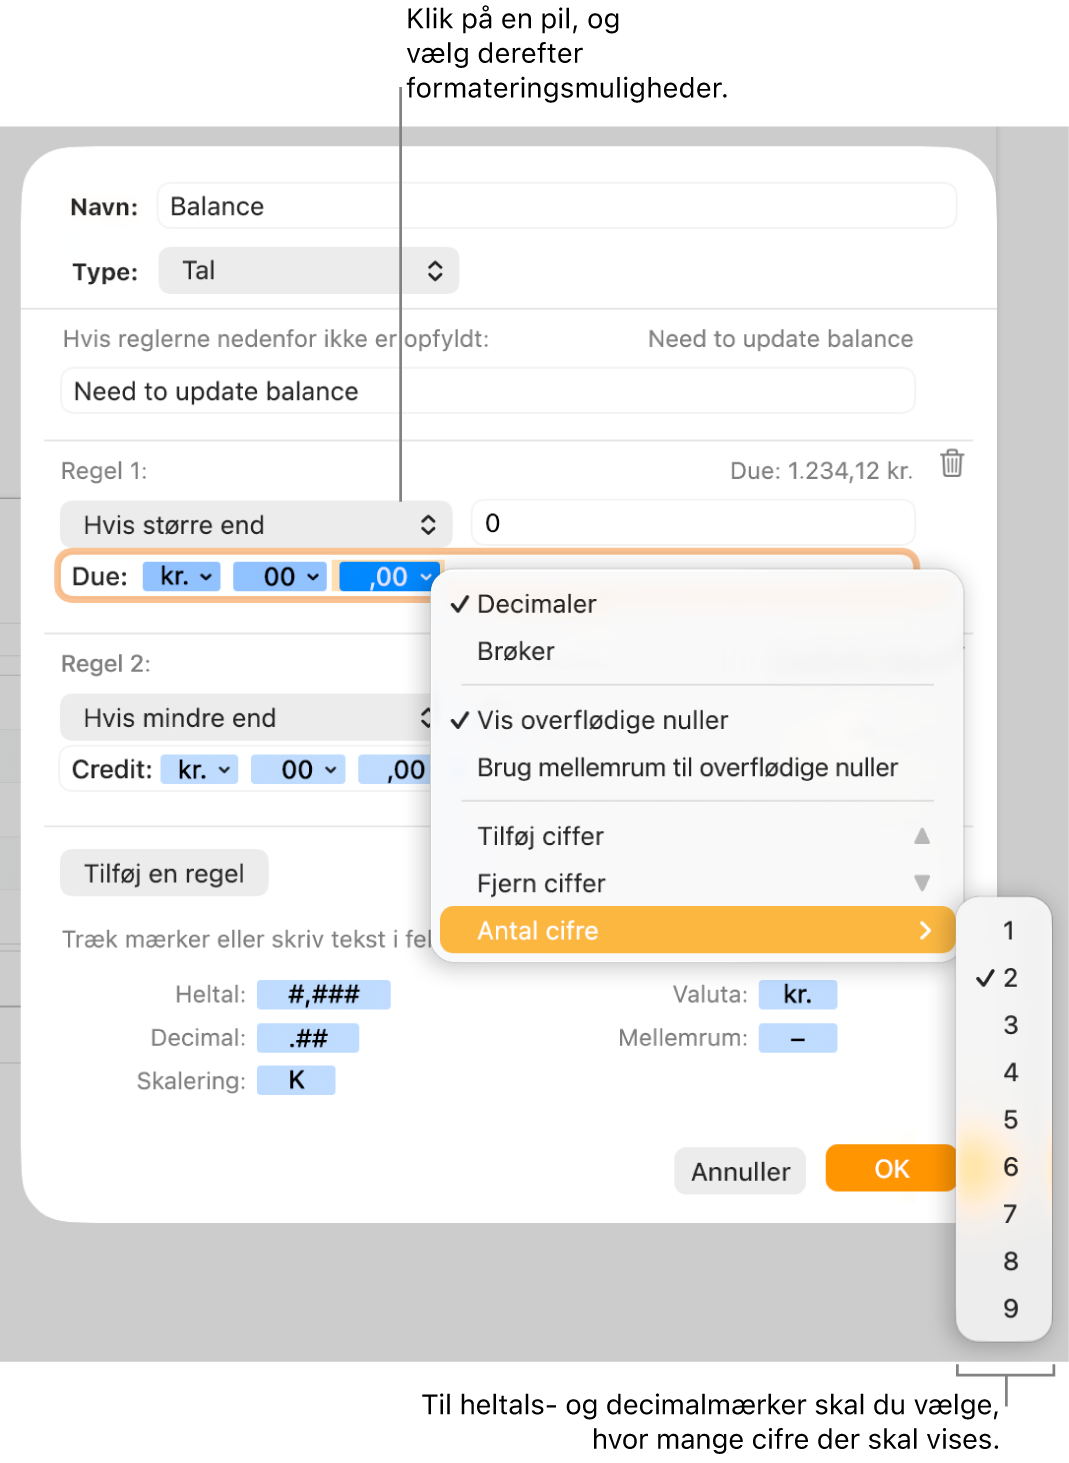Click the Tilføj ciffer up arrow
Screen dimensions: 1069x1463
coord(922,836)
